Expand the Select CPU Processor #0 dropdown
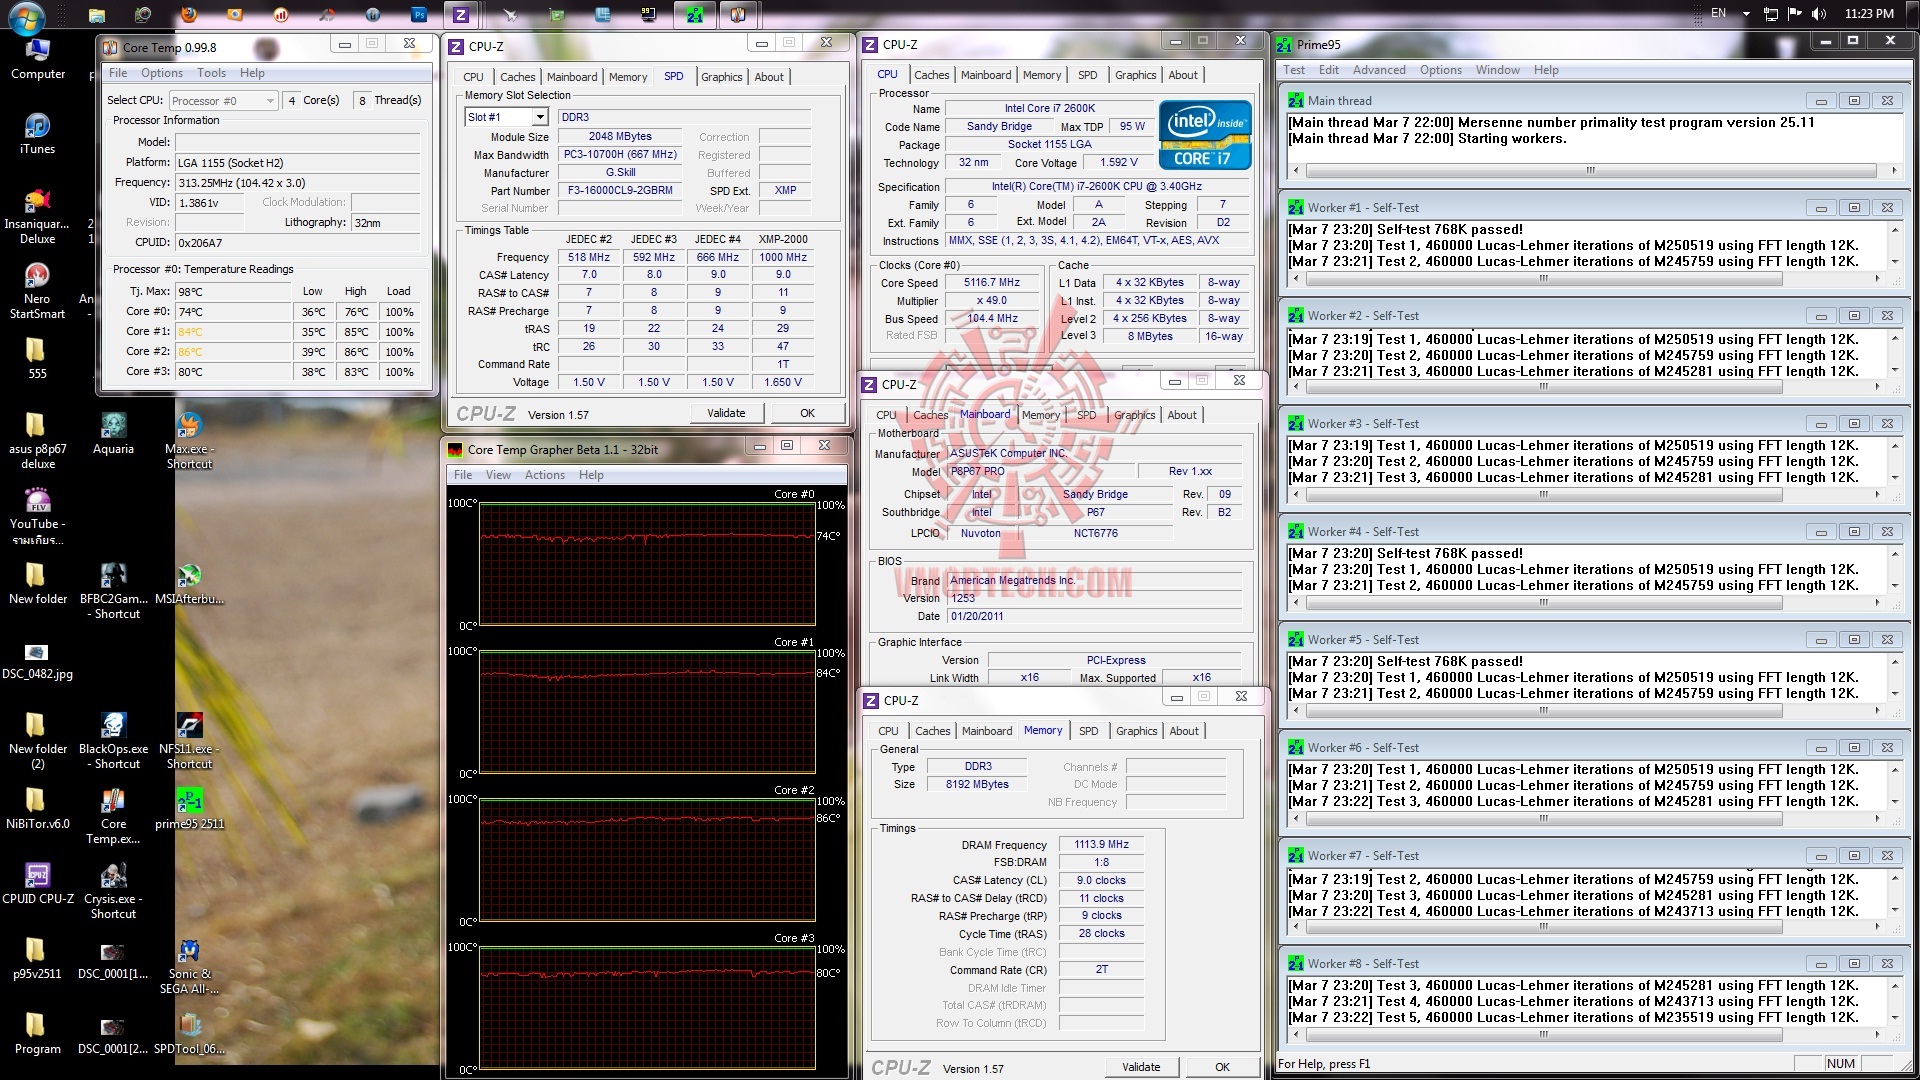 270,101
